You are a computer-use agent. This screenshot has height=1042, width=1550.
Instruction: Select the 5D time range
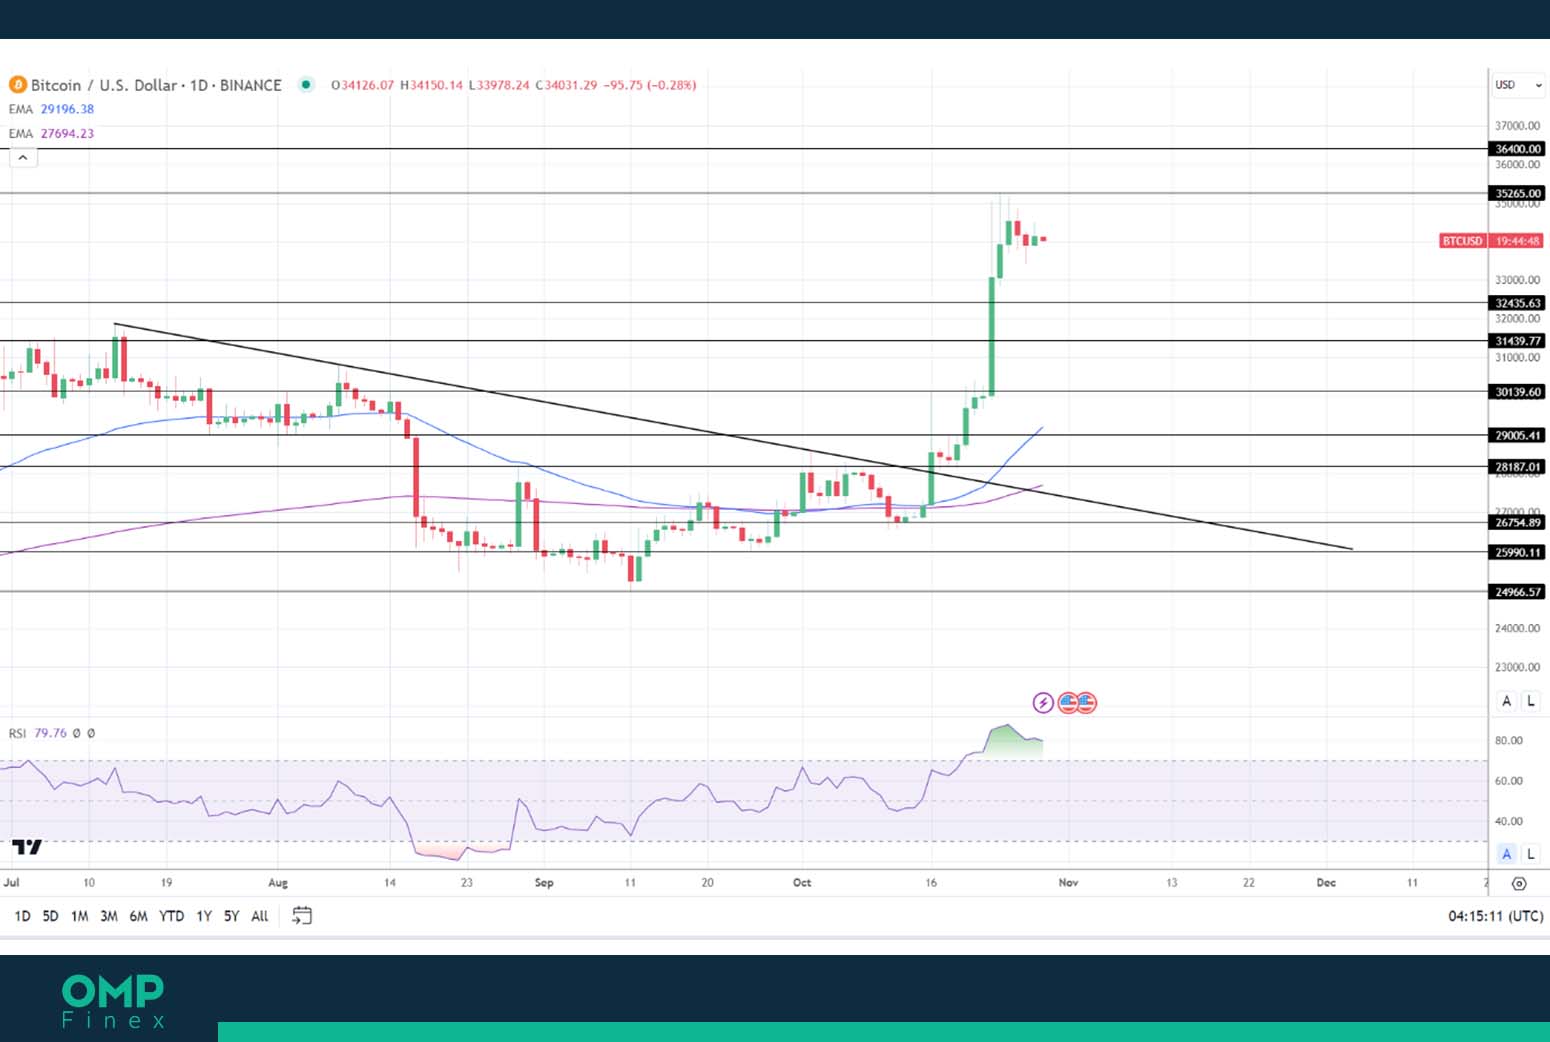50,916
